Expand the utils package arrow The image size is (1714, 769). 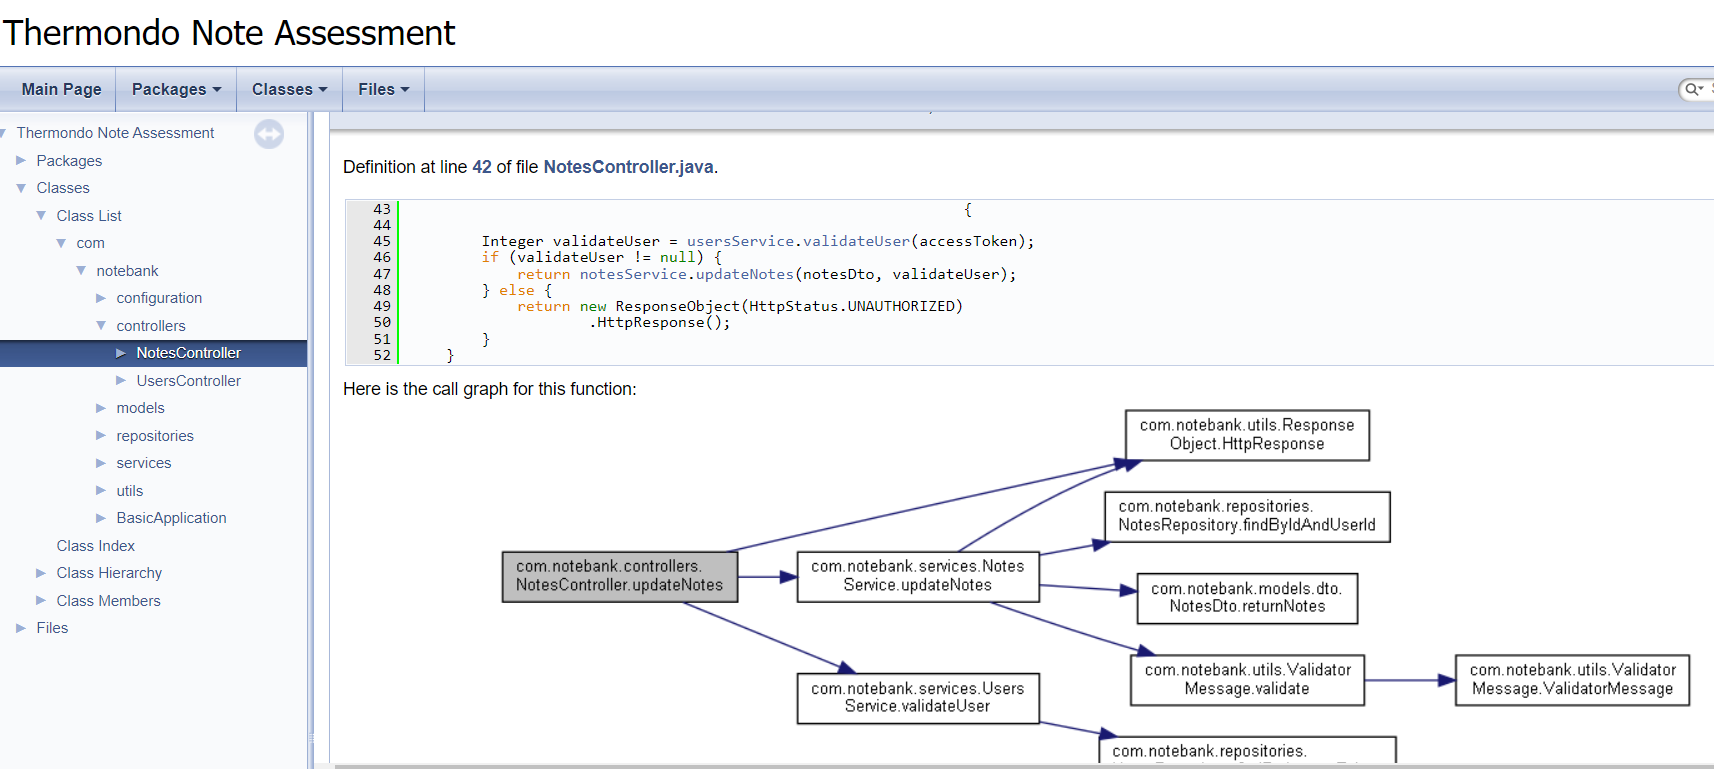pyautogui.click(x=101, y=490)
